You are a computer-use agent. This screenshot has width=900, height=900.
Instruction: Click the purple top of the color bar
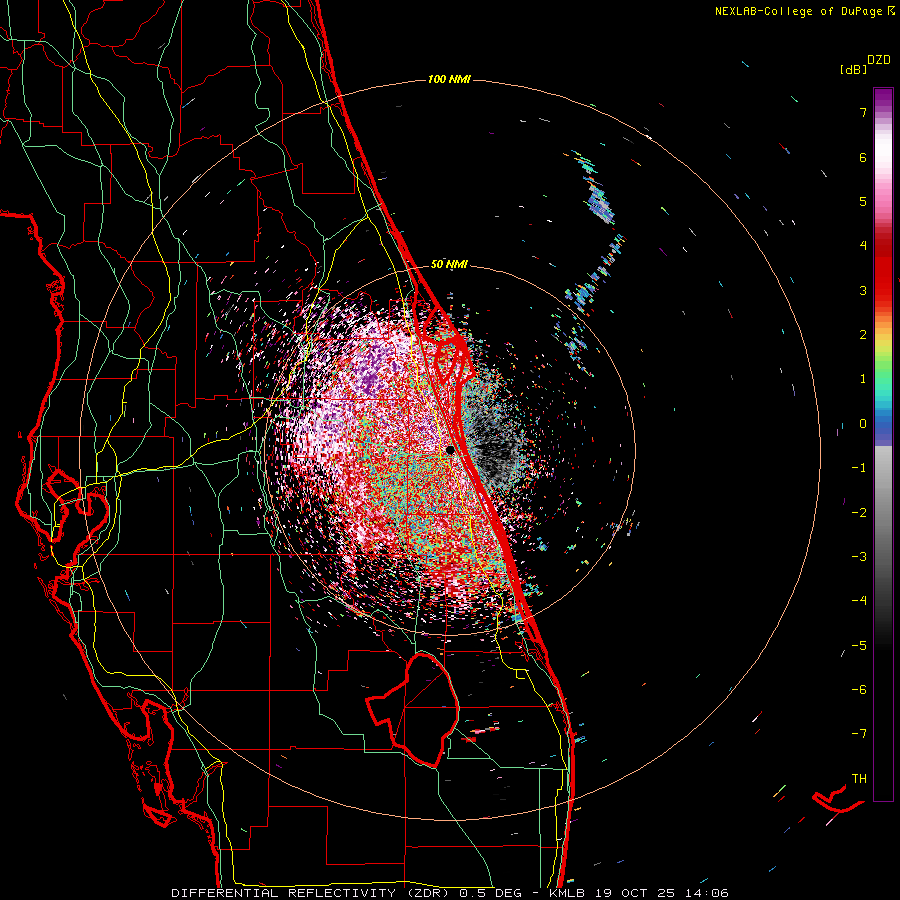pyautogui.click(x=883, y=98)
